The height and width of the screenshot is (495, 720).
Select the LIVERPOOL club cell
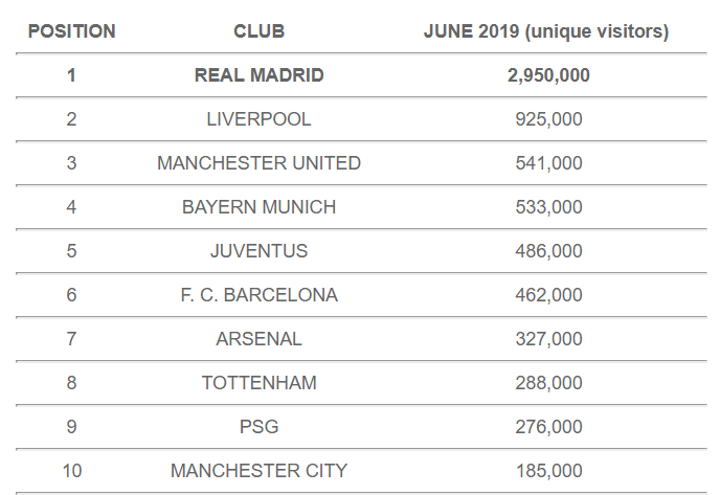tap(259, 119)
